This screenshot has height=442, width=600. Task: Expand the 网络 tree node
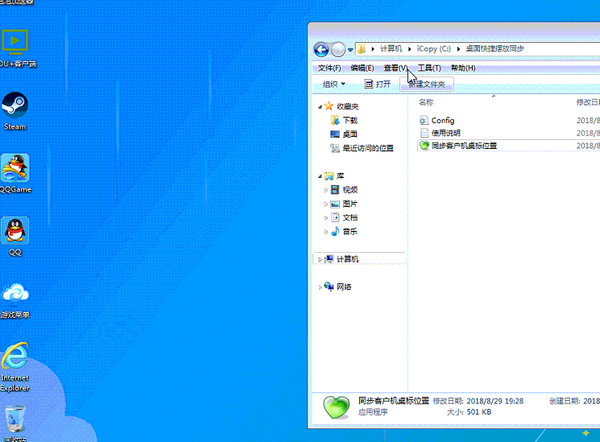pyautogui.click(x=320, y=287)
